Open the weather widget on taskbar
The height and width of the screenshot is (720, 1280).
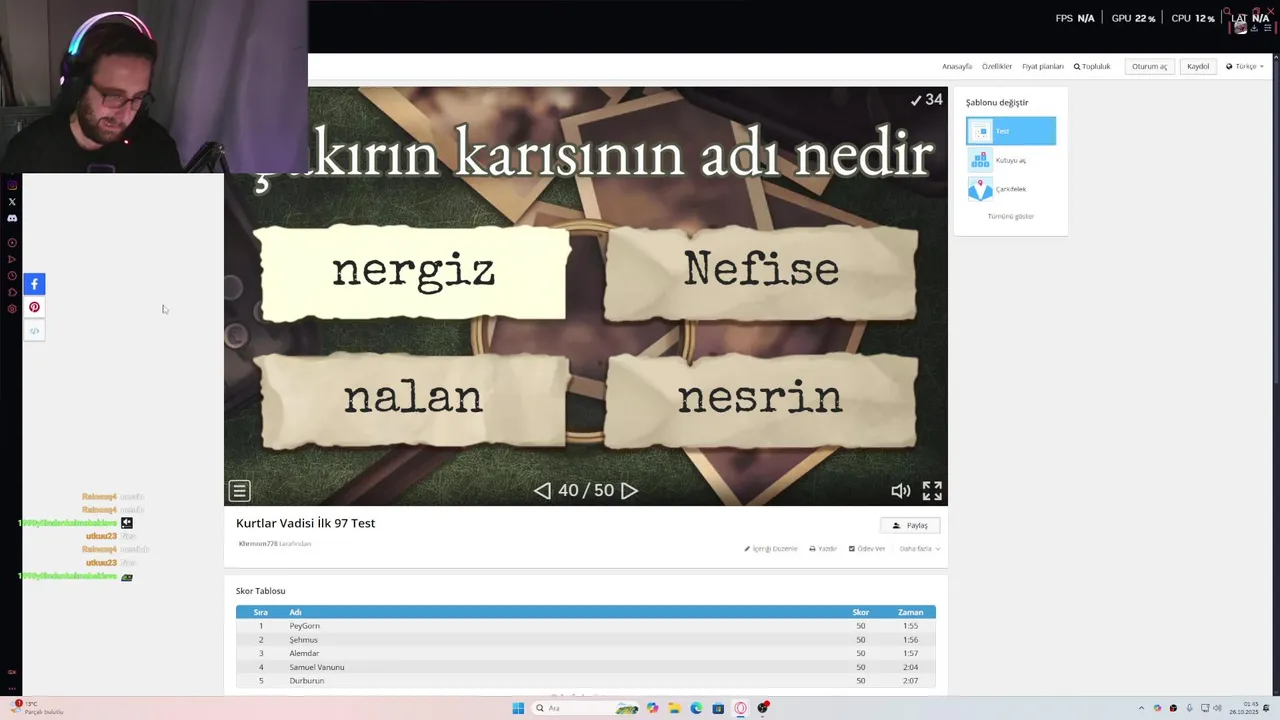coord(36,708)
